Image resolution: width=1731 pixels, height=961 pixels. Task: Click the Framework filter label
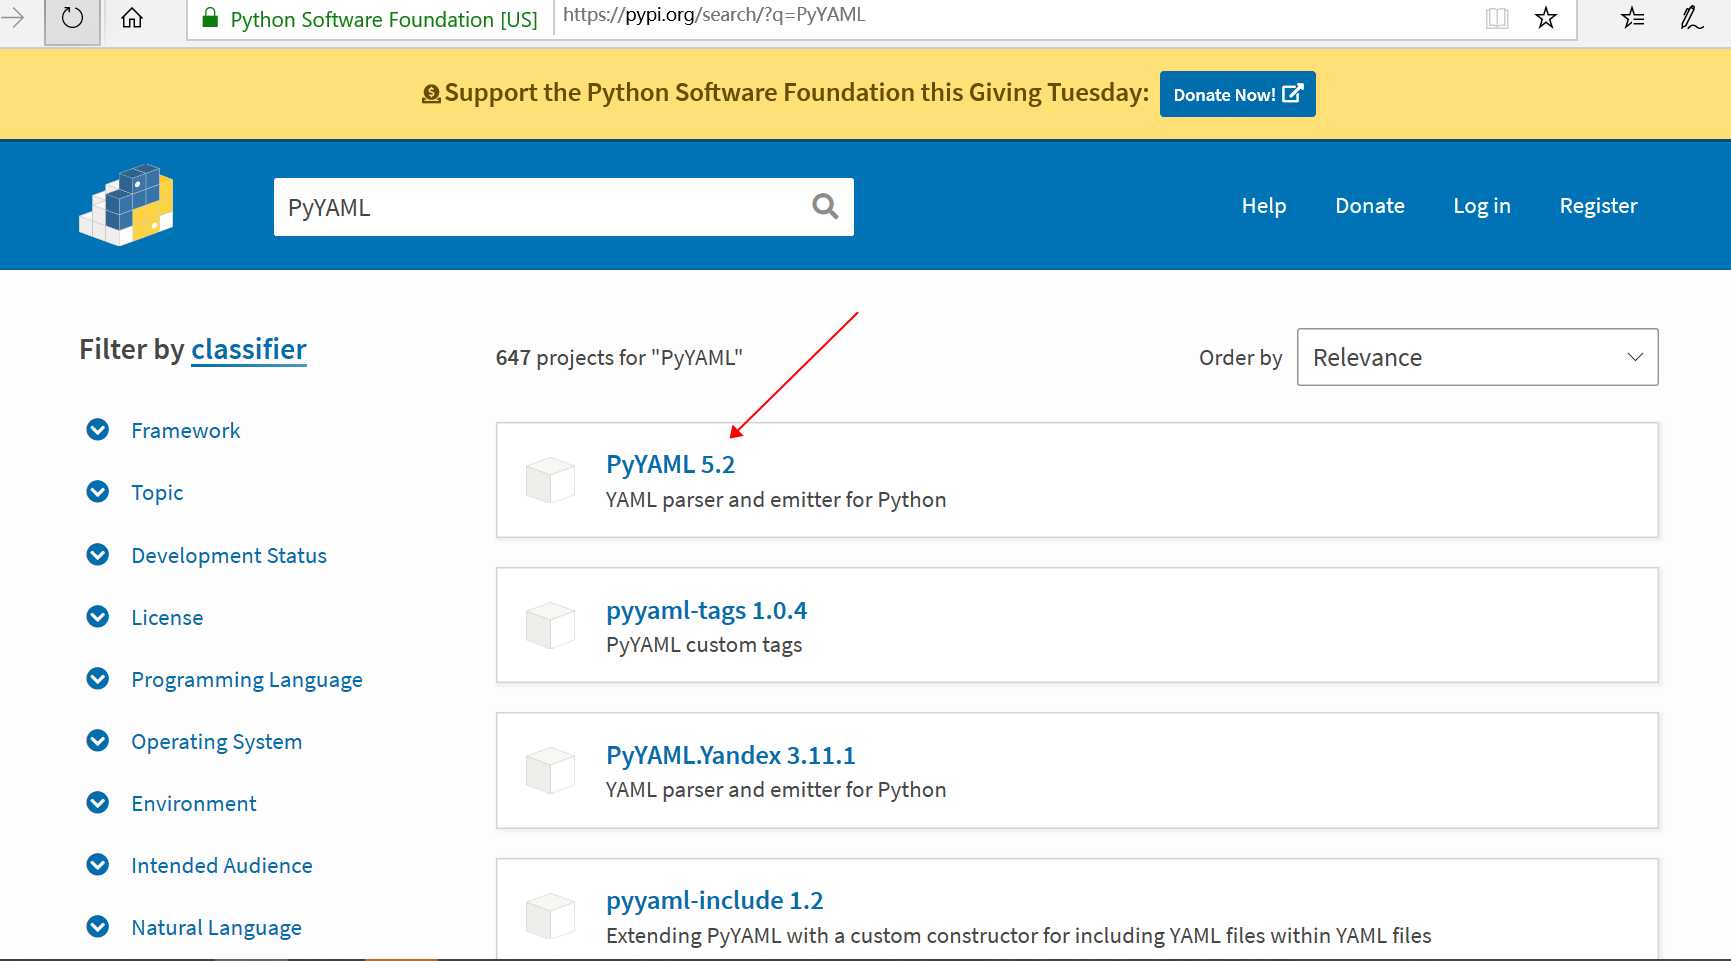click(x=185, y=430)
